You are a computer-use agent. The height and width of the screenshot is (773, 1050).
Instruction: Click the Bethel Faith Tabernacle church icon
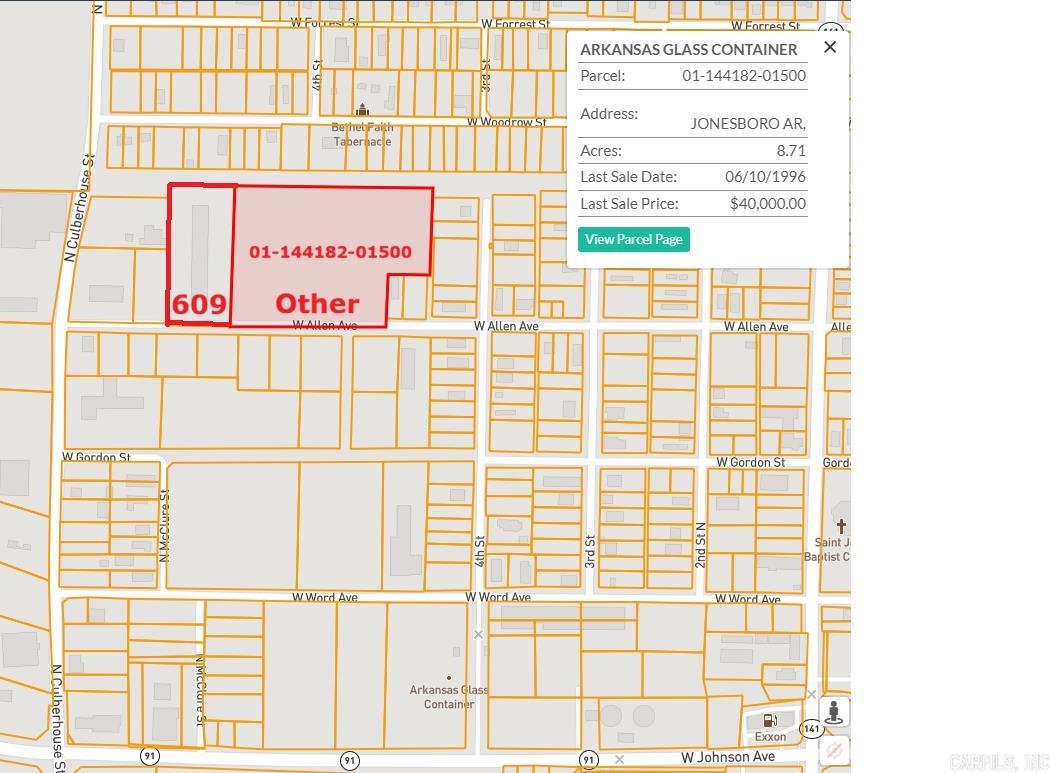[x=362, y=110]
